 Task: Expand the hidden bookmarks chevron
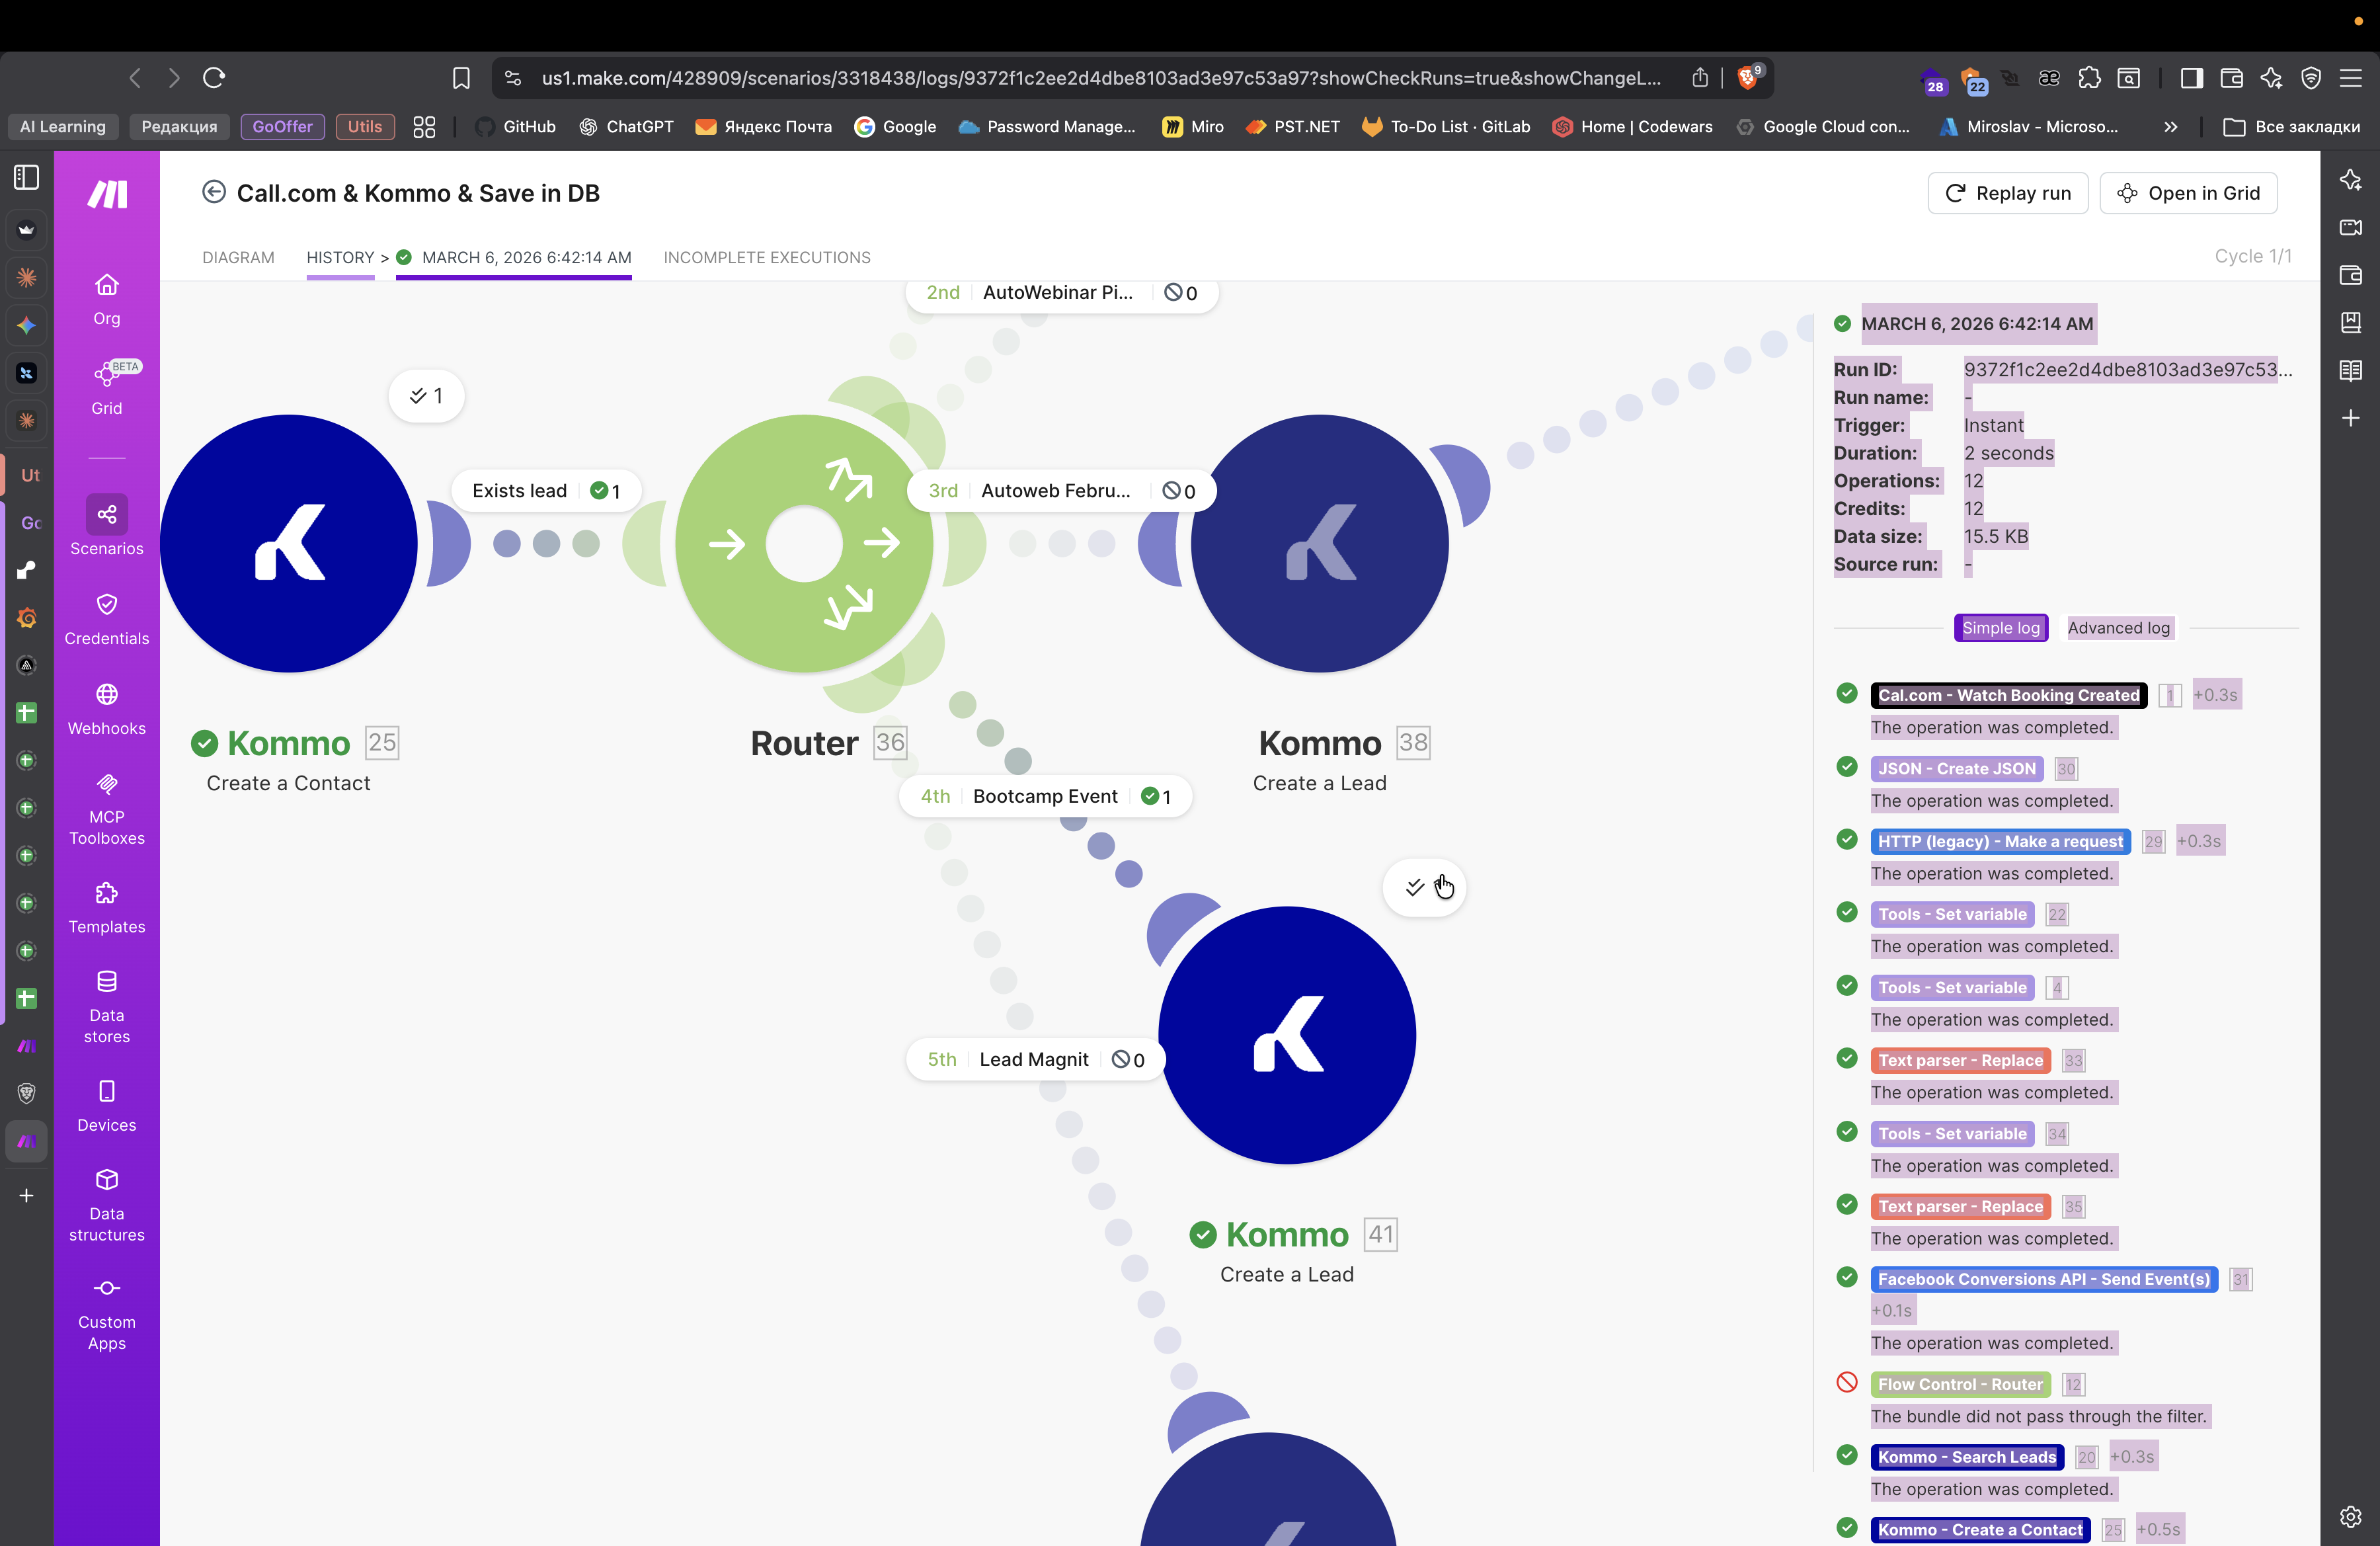2170,127
